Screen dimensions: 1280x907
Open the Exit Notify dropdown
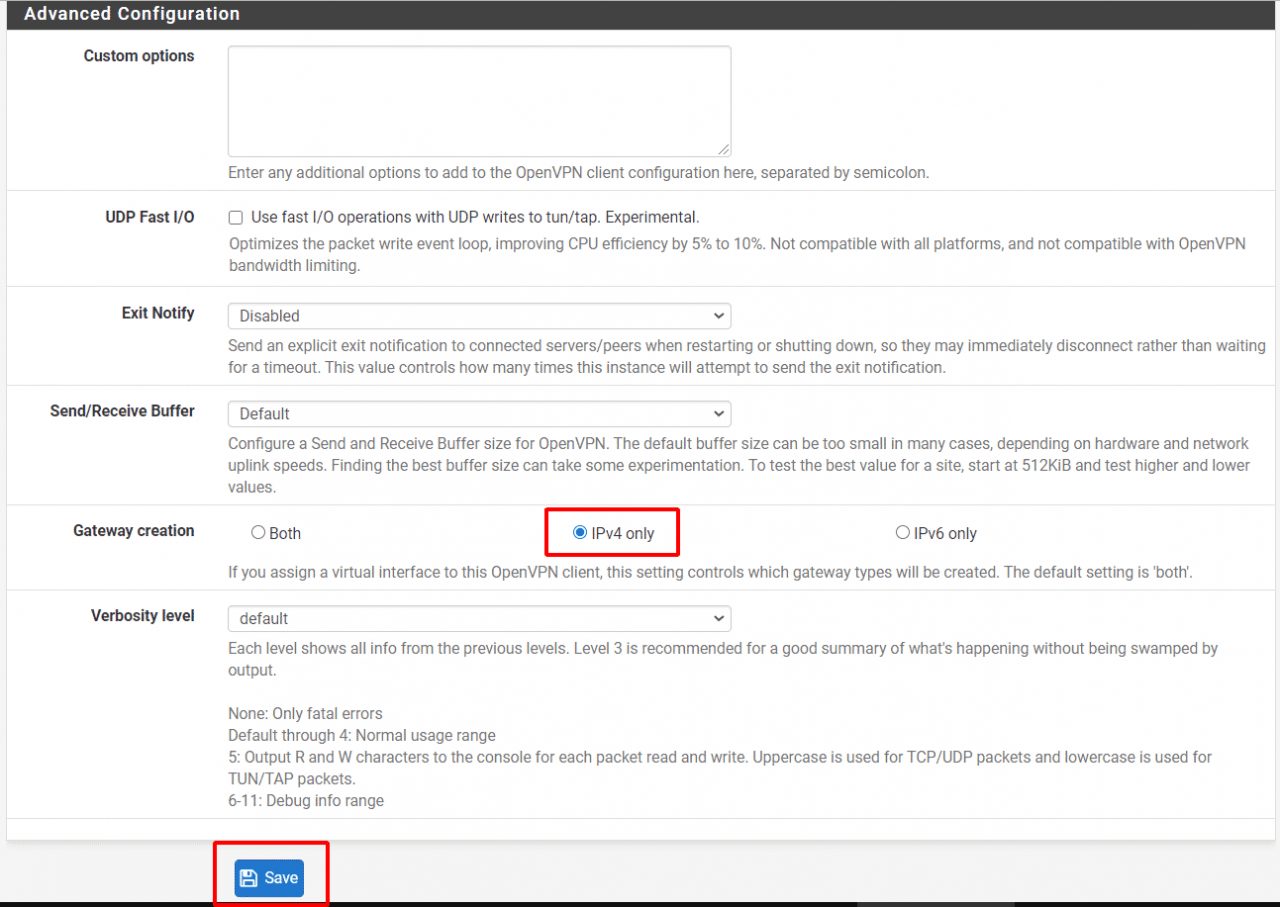[x=478, y=316]
